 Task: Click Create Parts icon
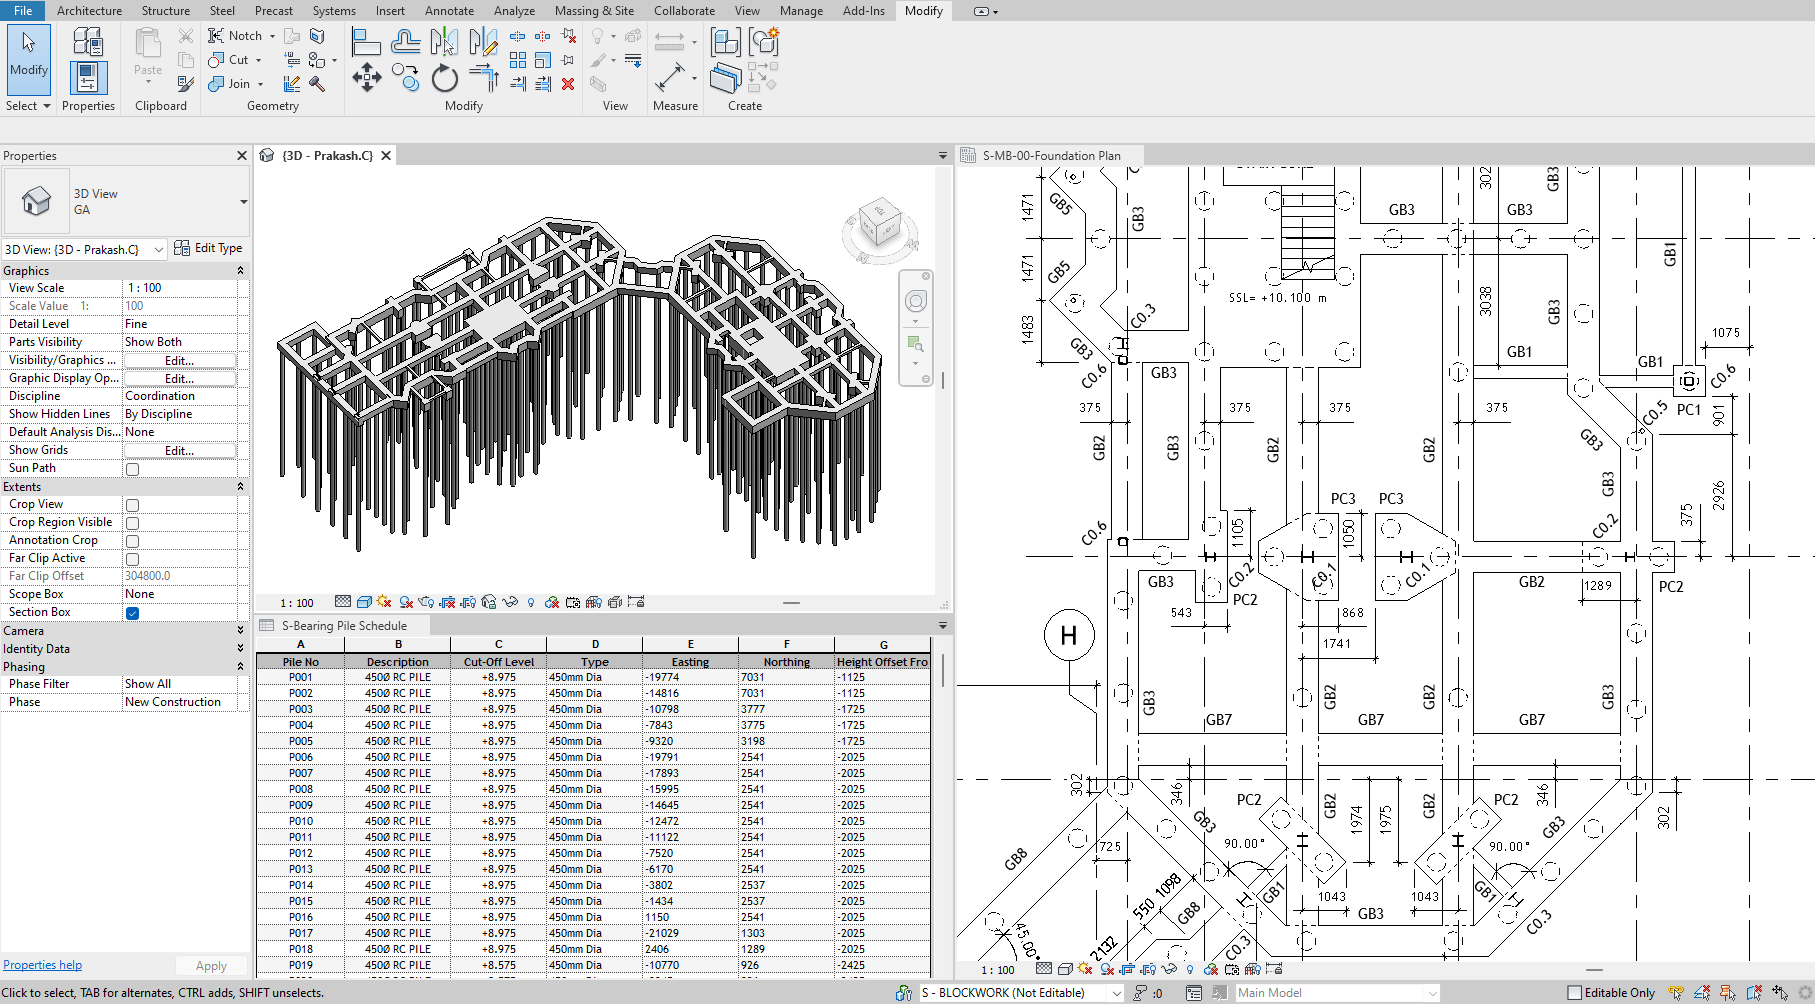[x=725, y=78]
